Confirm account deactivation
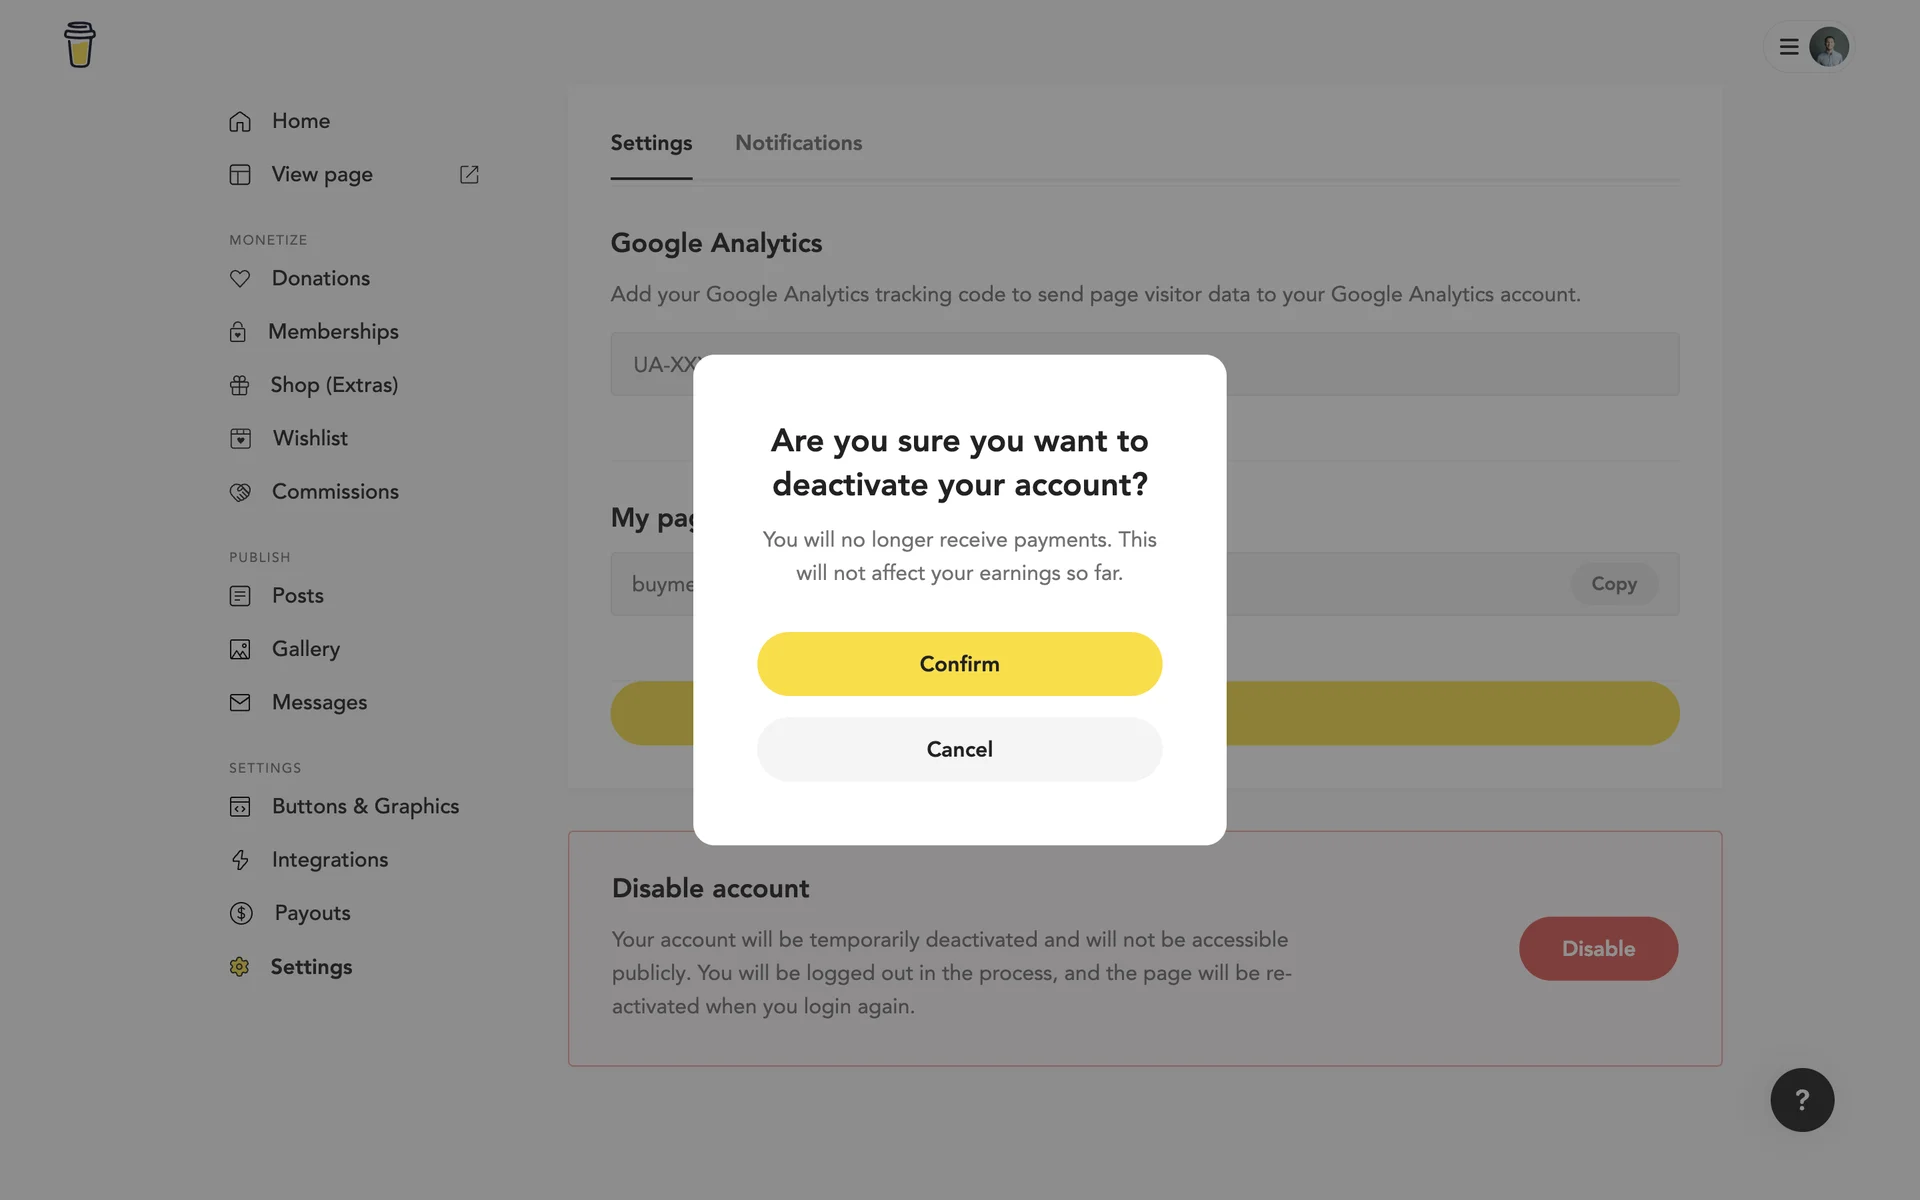This screenshot has width=1920, height=1200. [x=959, y=664]
